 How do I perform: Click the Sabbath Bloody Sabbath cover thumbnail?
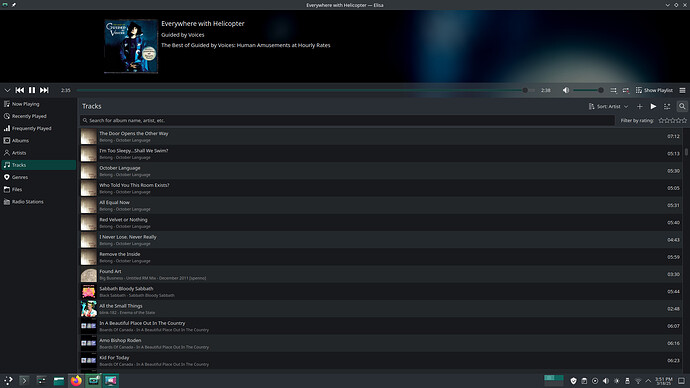(x=88, y=292)
